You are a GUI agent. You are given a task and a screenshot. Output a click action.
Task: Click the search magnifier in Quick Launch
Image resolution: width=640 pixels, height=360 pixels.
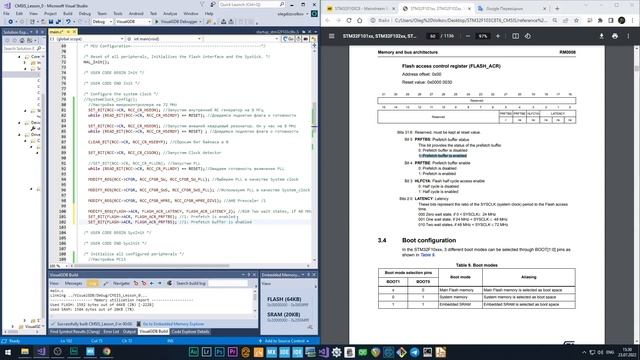point(282,4)
